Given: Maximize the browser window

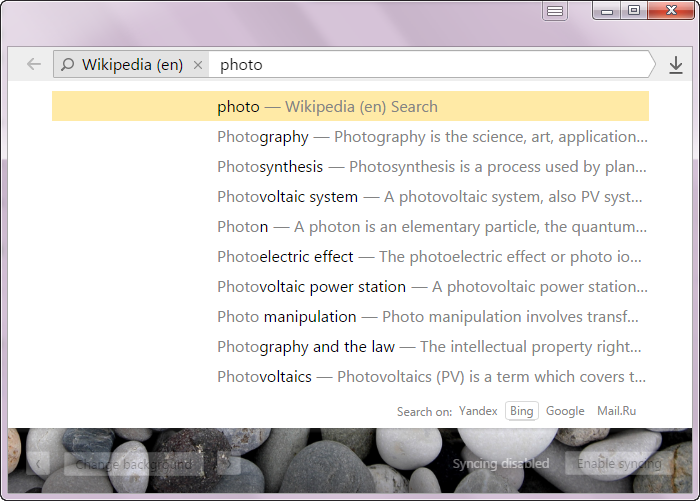Looking at the screenshot, I should click(634, 10).
